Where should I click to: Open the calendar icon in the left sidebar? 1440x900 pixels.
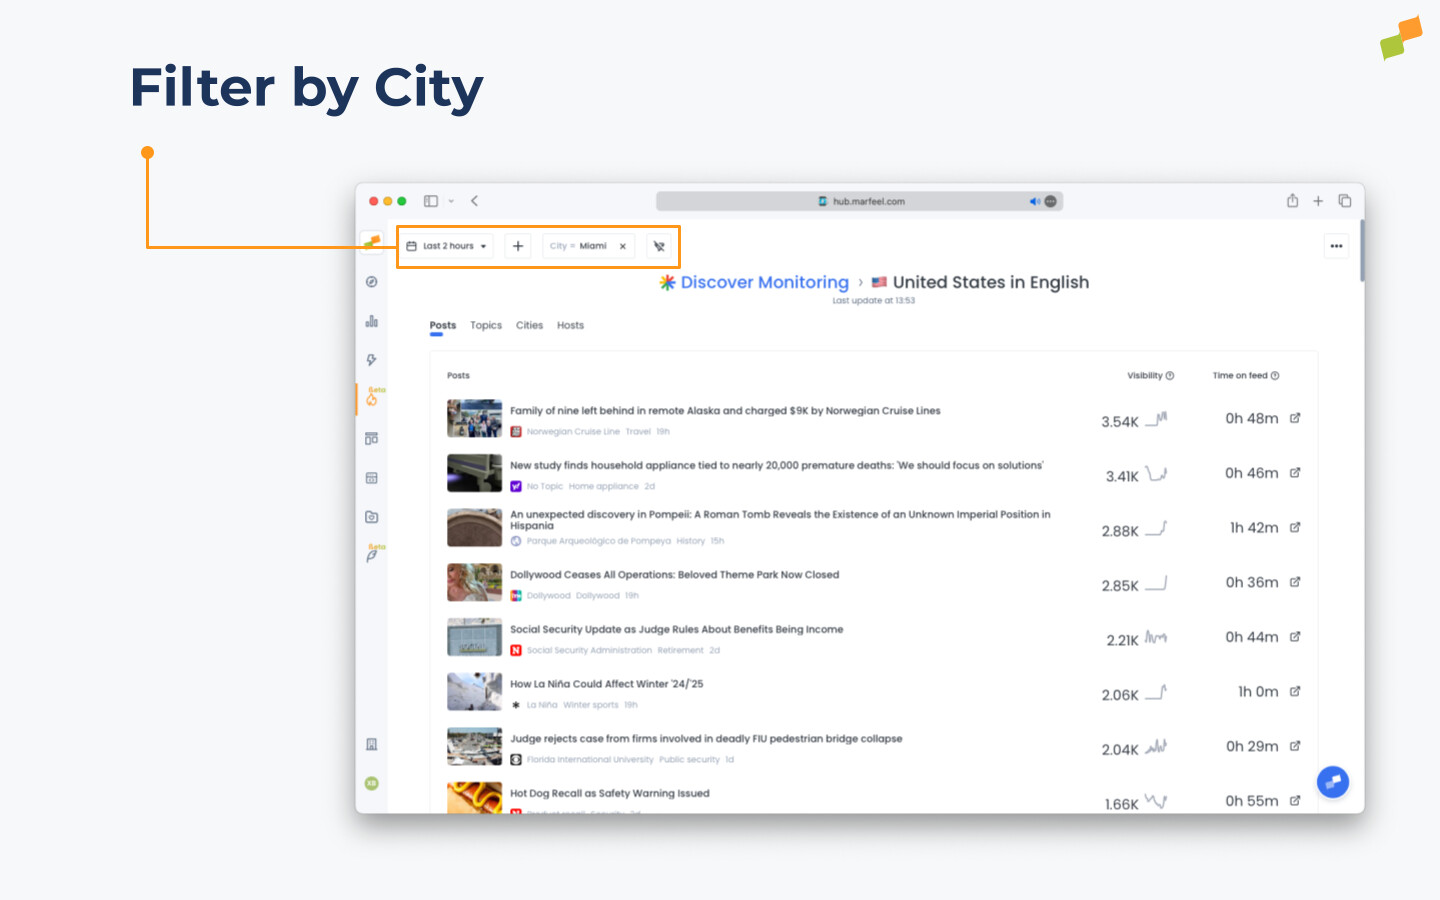click(x=371, y=478)
